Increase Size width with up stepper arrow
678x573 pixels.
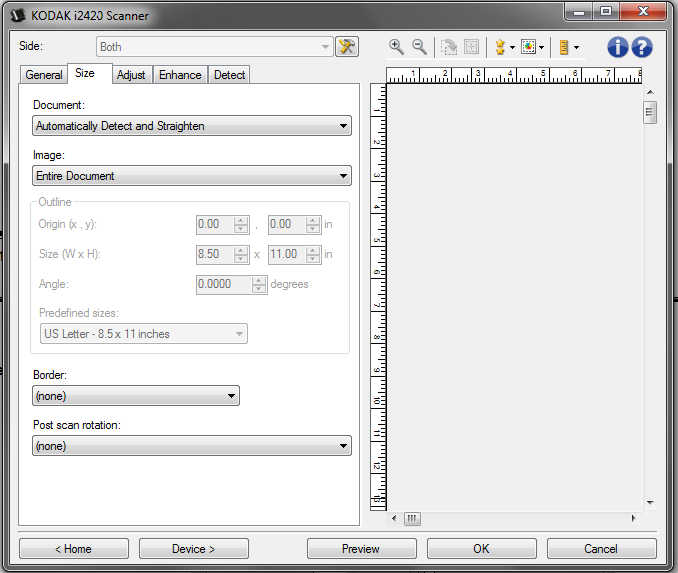(x=241, y=250)
